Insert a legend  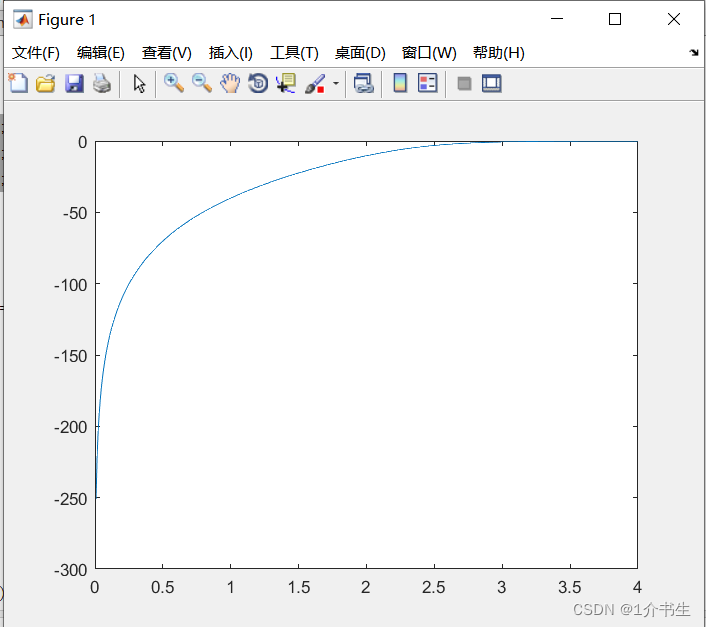427,83
